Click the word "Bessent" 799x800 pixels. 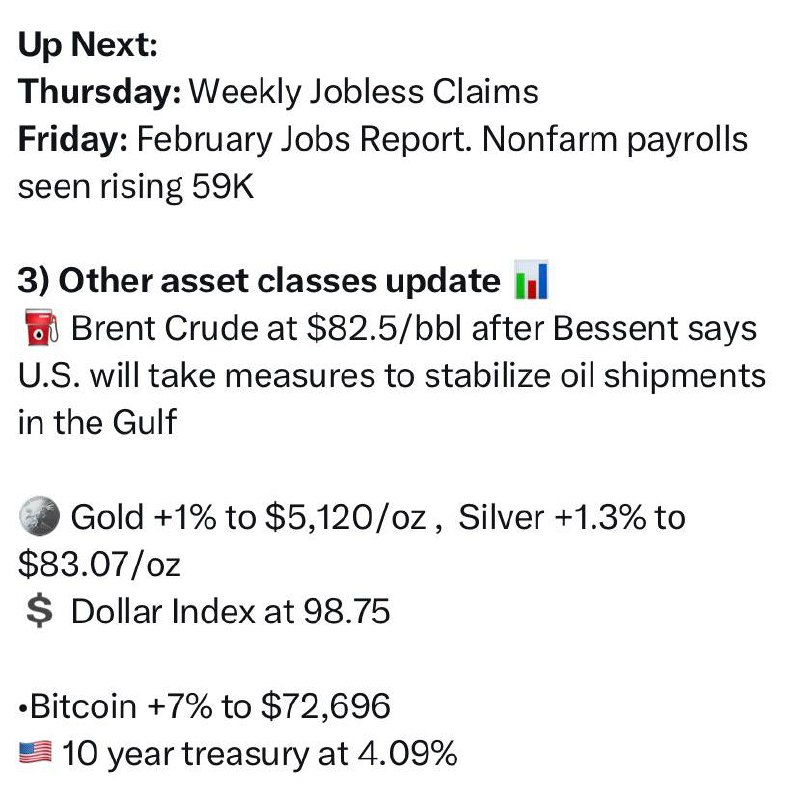(x=615, y=328)
